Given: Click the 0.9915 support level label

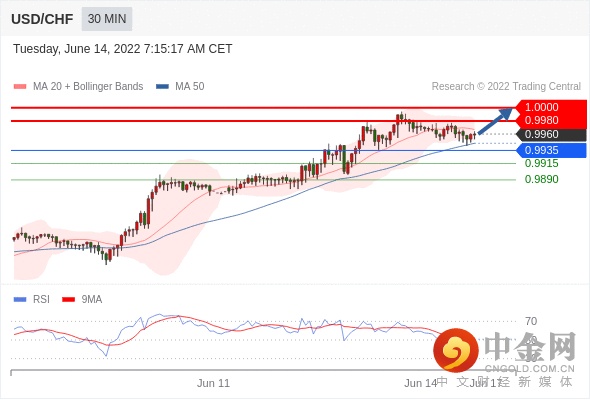Looking at the screenshot, I should click(541, 163).
